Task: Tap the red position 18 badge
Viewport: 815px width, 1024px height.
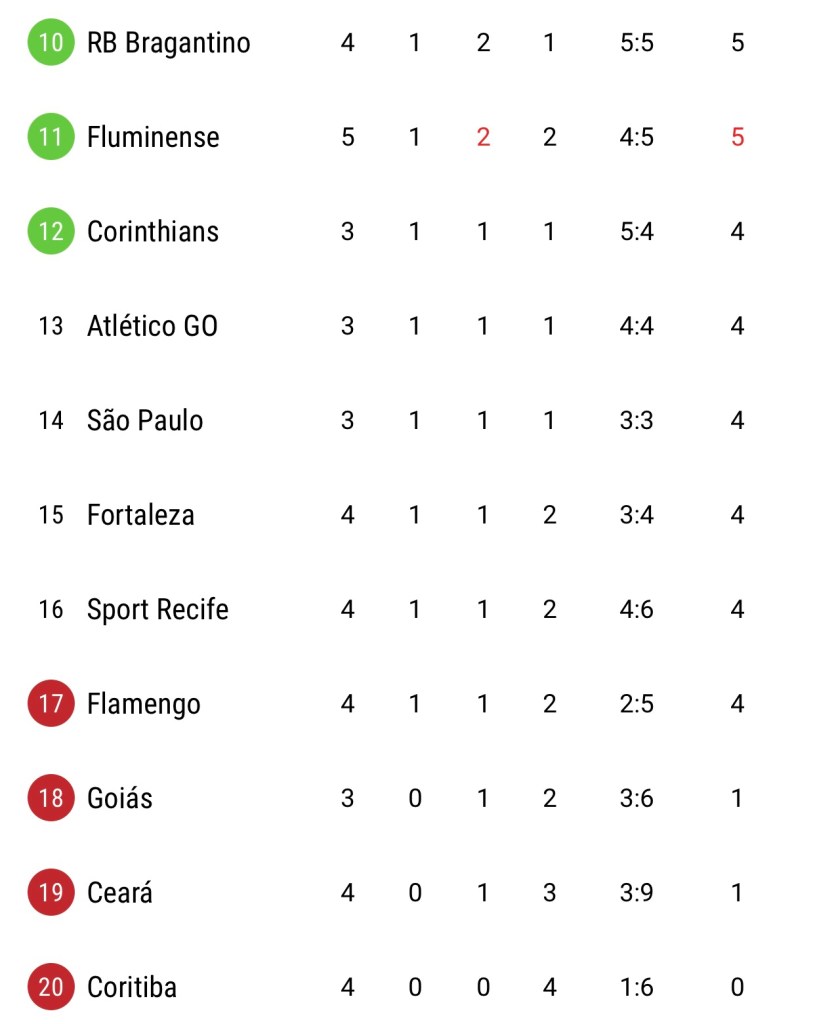Action: click(51, 798)
